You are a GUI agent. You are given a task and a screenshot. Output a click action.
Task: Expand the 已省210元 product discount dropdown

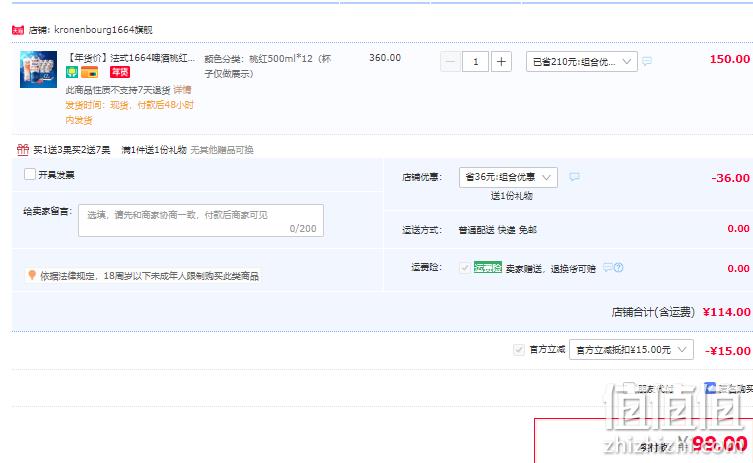[x=582, y=61]
